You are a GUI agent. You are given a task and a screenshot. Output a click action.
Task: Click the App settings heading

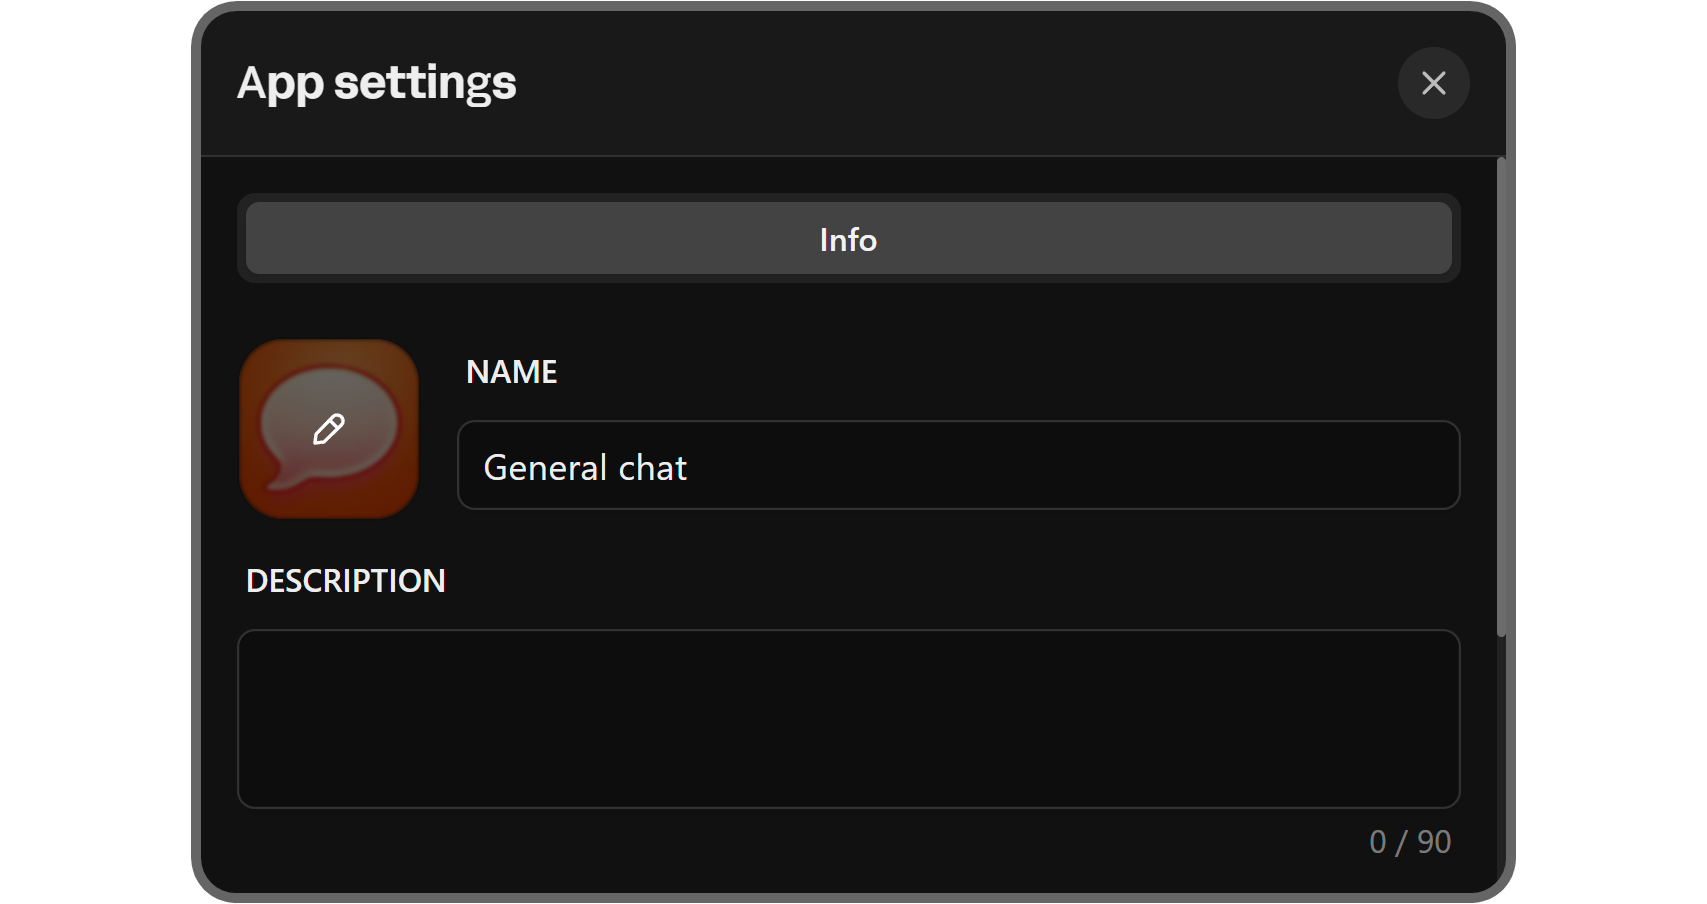click(376, 83)
